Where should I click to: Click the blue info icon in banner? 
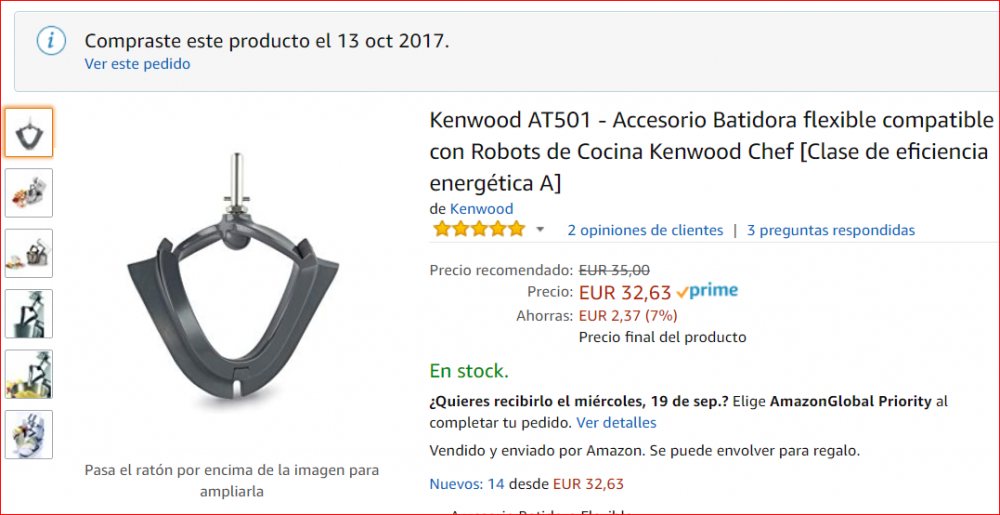tap(51, 42)
